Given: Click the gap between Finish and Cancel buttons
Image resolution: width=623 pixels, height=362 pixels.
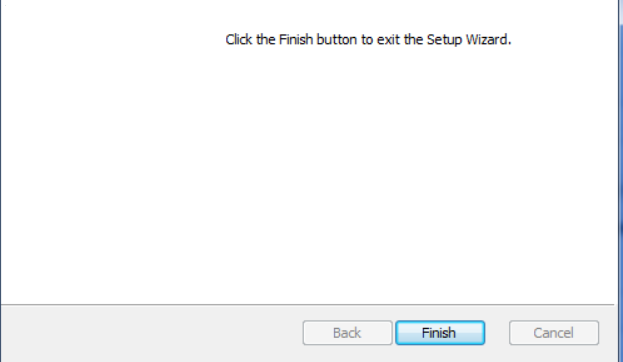Looking at the screenshot, I should 497,333.
